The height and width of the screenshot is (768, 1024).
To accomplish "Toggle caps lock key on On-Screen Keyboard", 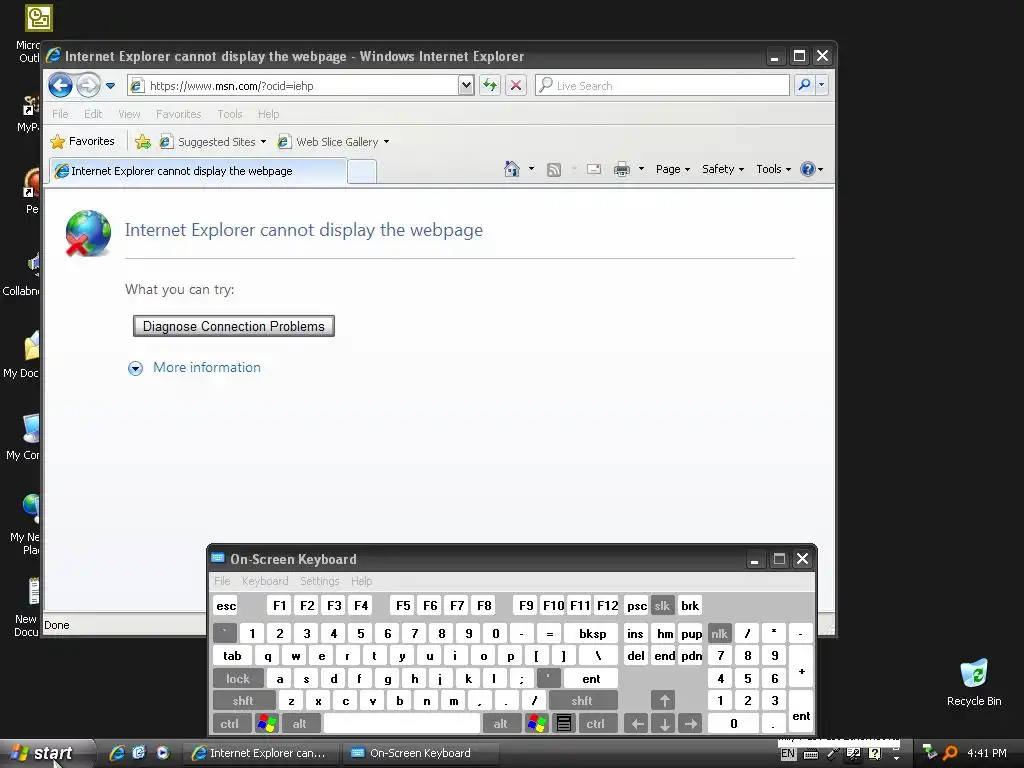I will click(x=238, y=679).
